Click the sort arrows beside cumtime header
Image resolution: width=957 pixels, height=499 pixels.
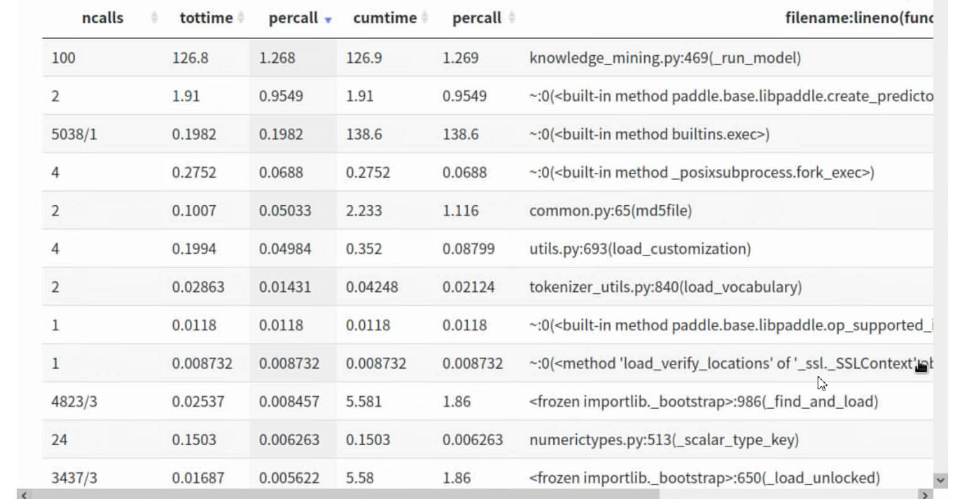[x=424, y=18]
